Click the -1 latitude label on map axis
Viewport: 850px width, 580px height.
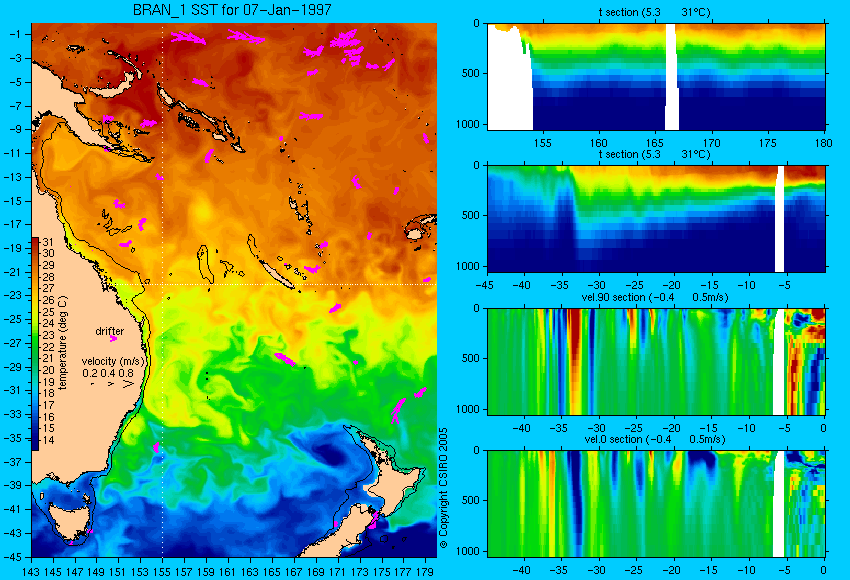point(15,34)
